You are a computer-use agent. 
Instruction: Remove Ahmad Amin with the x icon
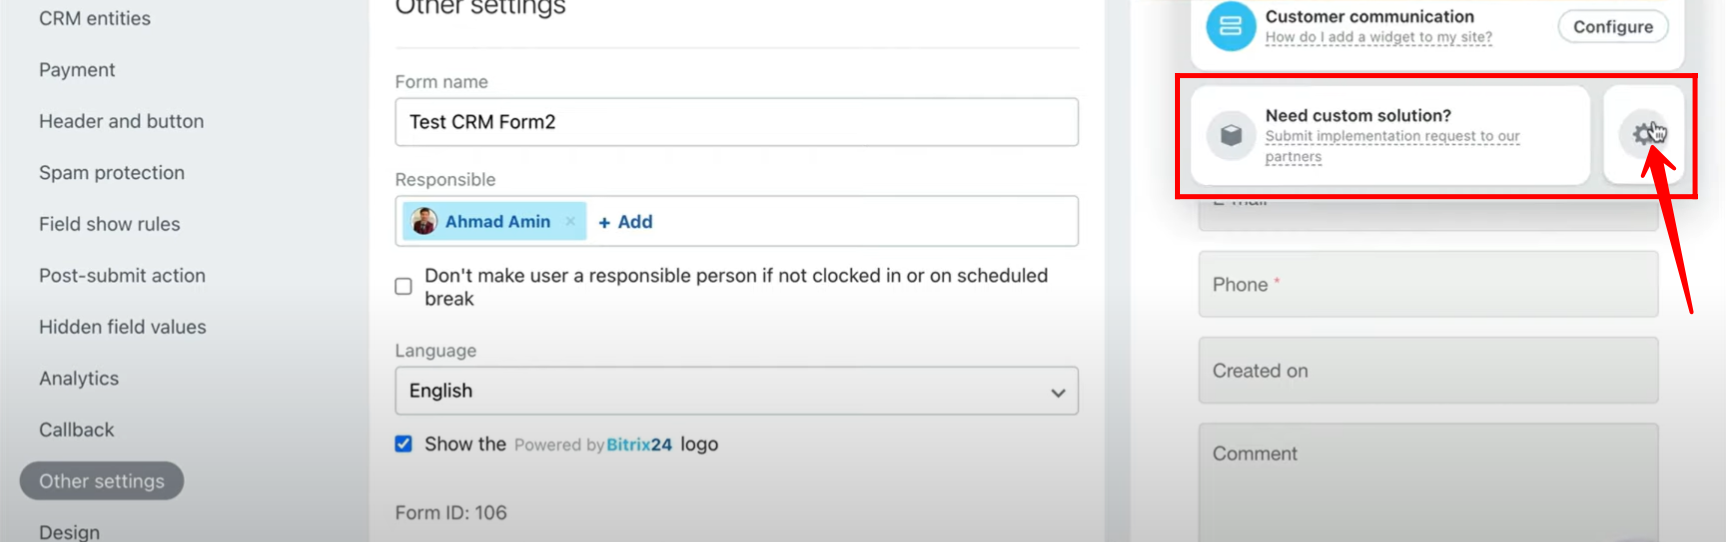click(x=570, y=222)
